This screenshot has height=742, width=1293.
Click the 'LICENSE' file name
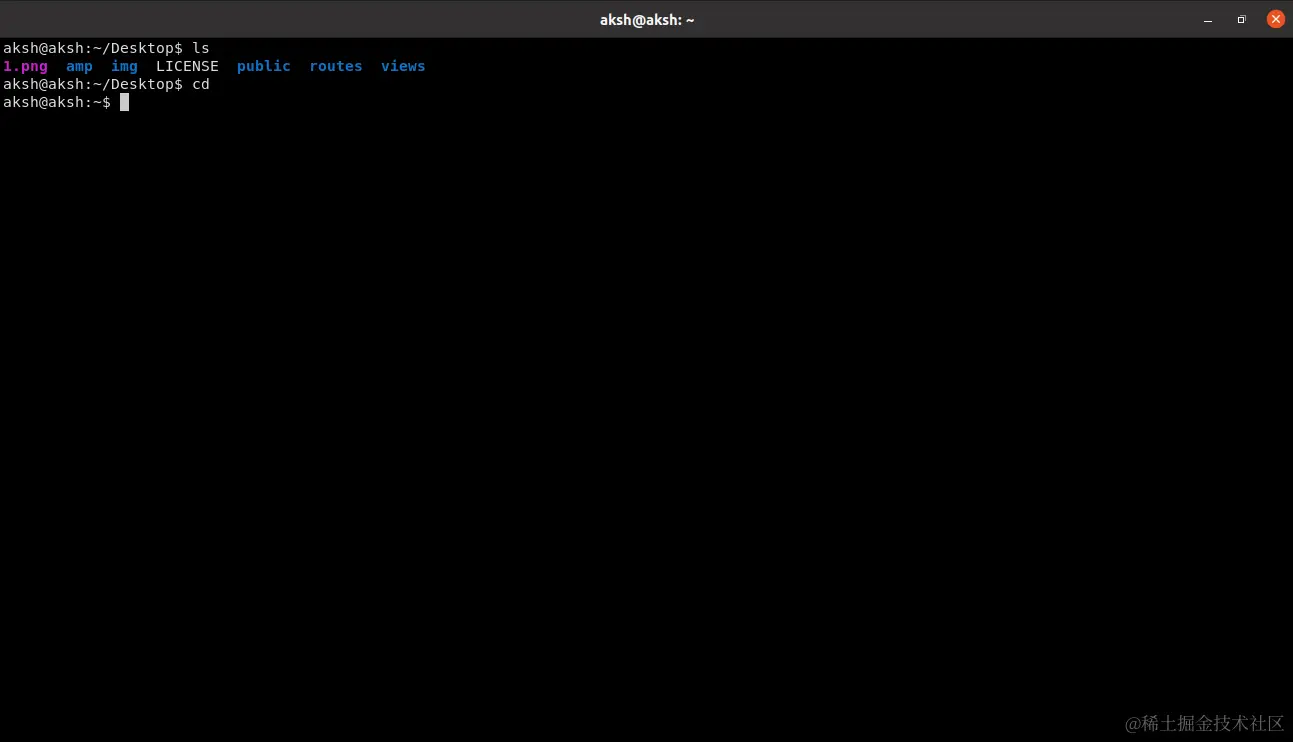click(x=187, y=66)
